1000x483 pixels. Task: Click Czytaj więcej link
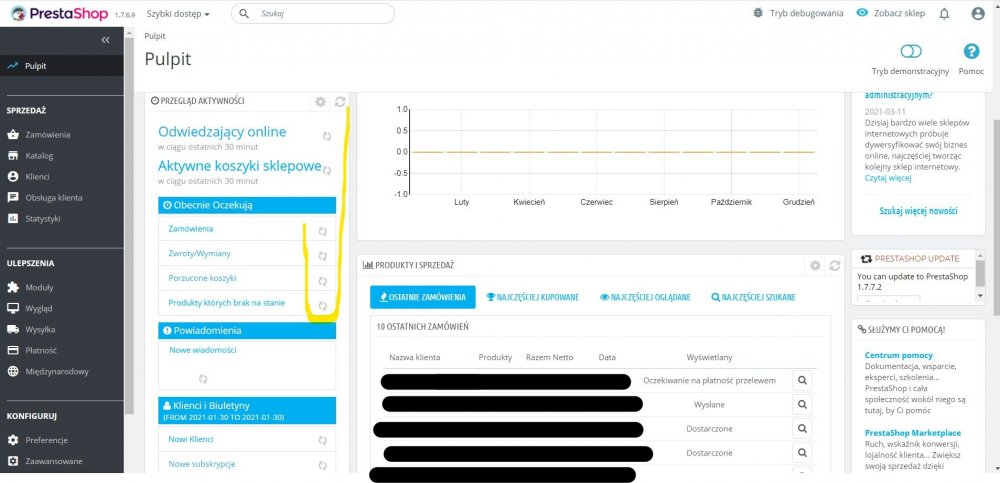click(x=888, y=178)
